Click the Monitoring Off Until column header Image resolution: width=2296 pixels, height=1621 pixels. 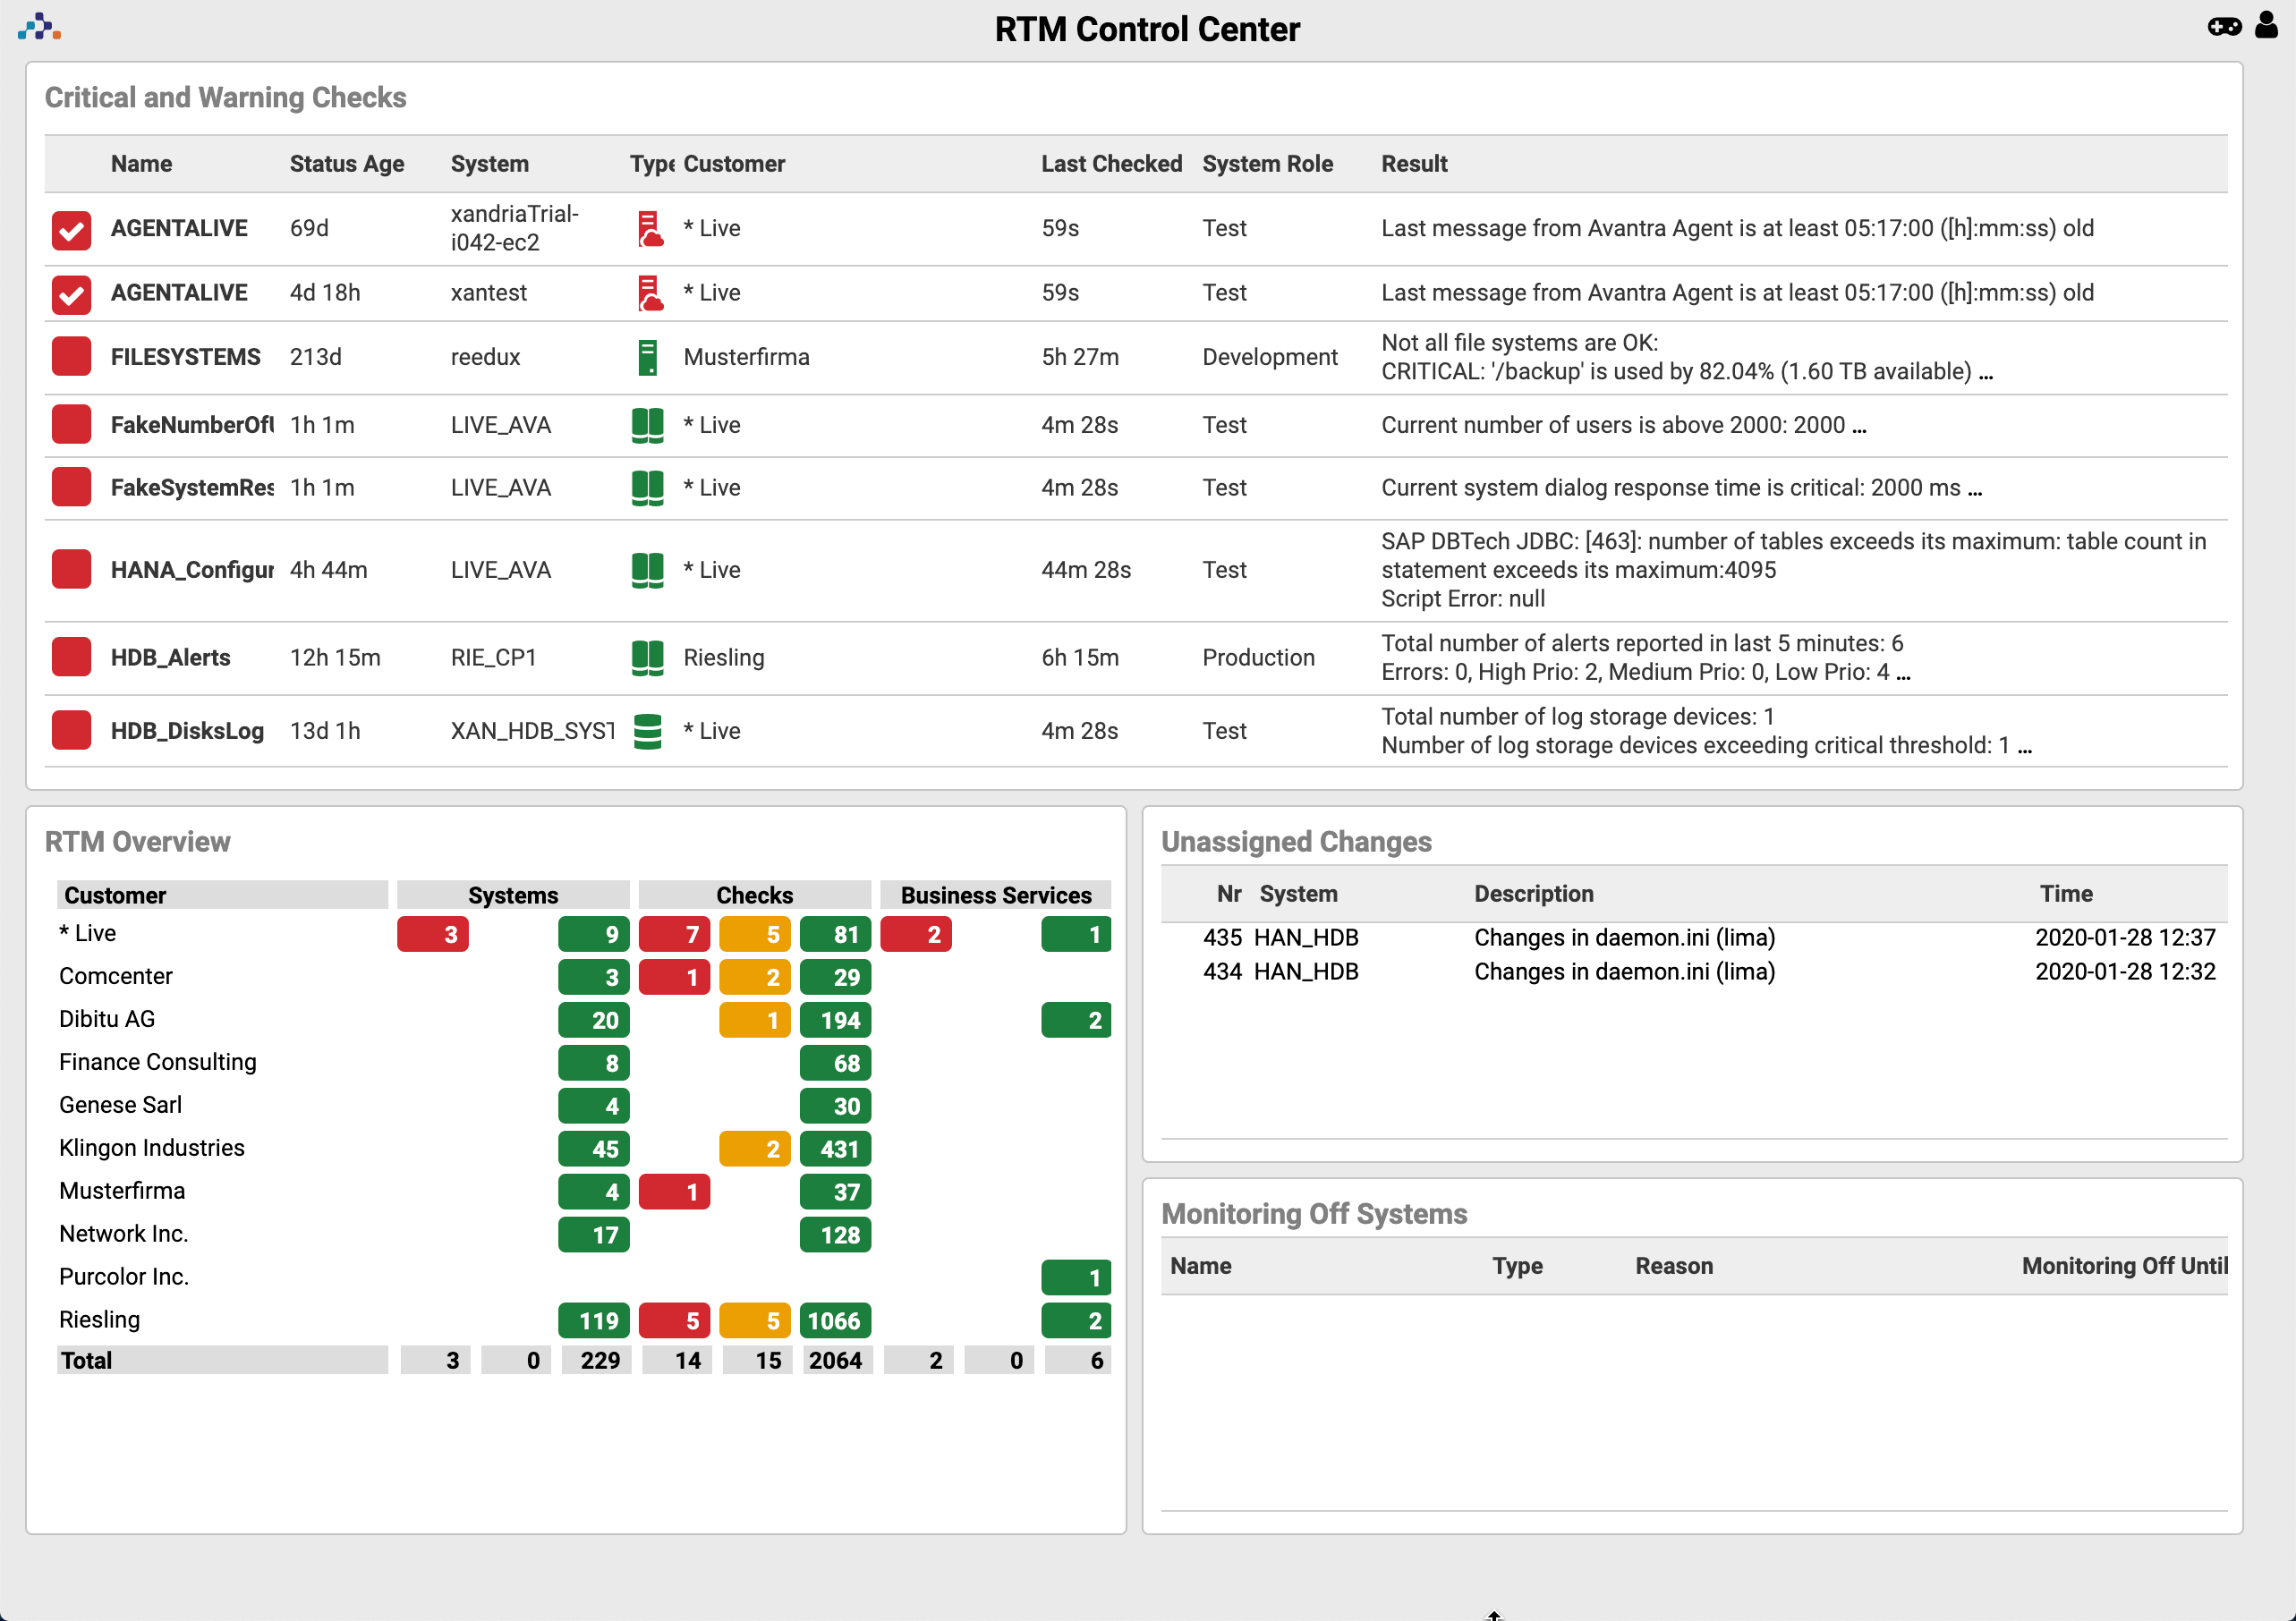[x=2125, y=1266]
